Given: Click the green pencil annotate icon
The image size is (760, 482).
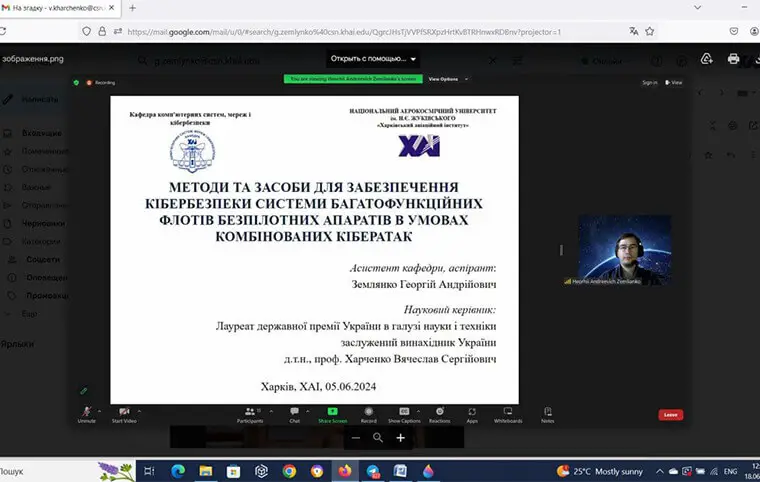Looking at the screenshot, I should coord(83,390).
